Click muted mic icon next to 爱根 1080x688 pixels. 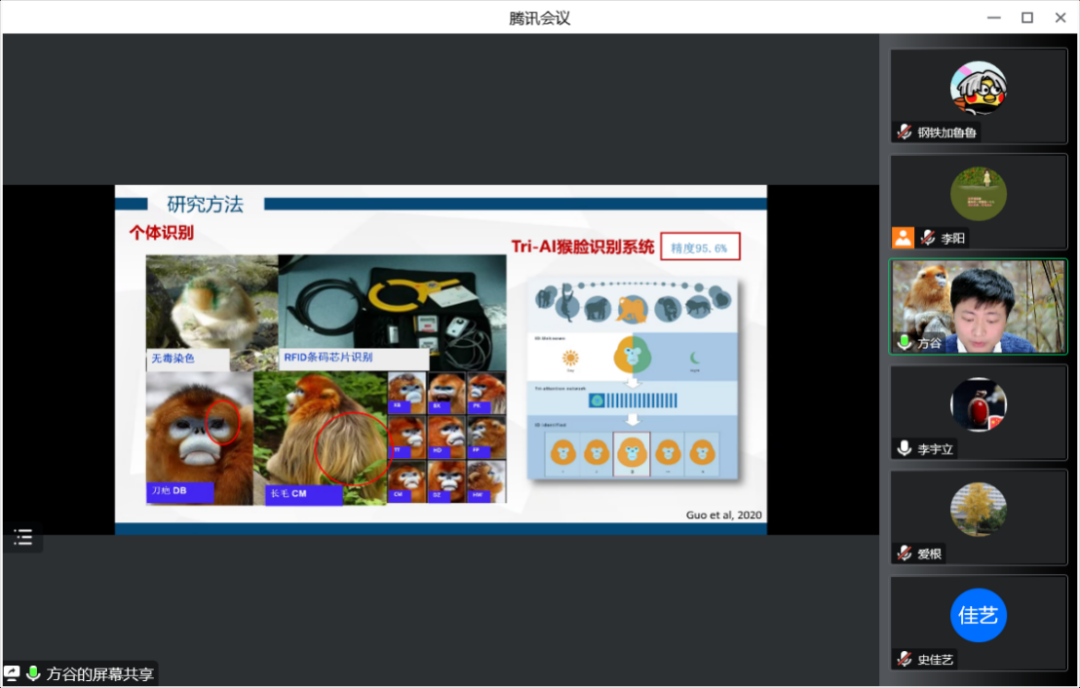click(904, 553)
